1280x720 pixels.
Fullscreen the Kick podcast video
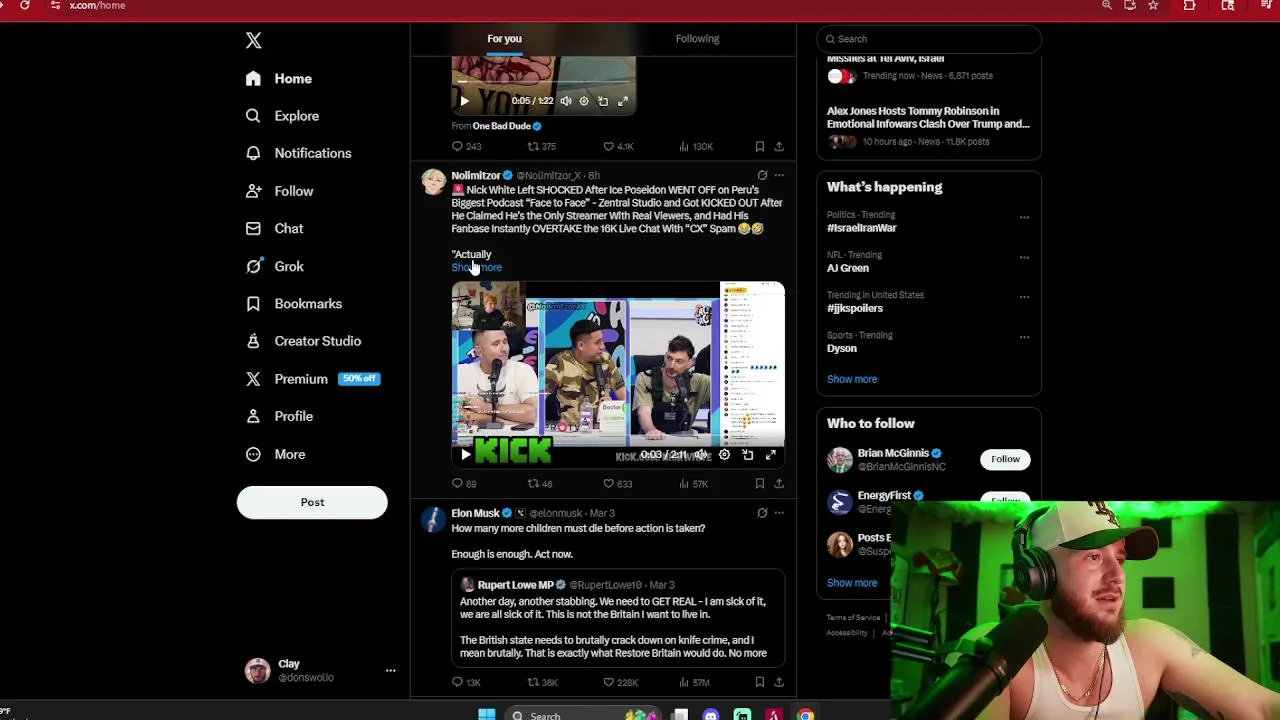771,455
